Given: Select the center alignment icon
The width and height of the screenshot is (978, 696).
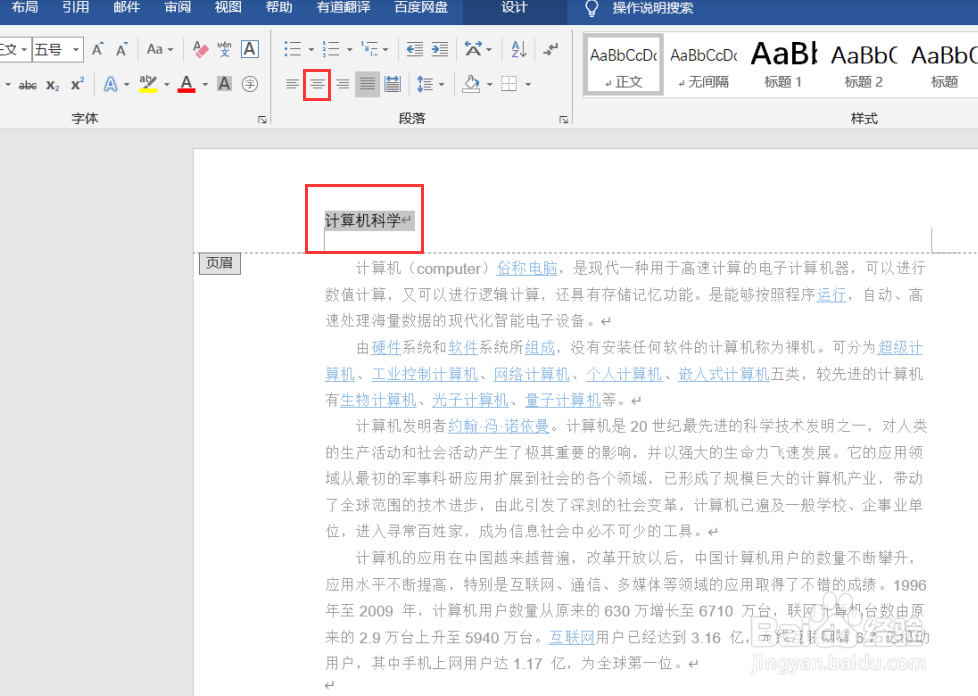Looking at the screenshot, I should [317, 85].
